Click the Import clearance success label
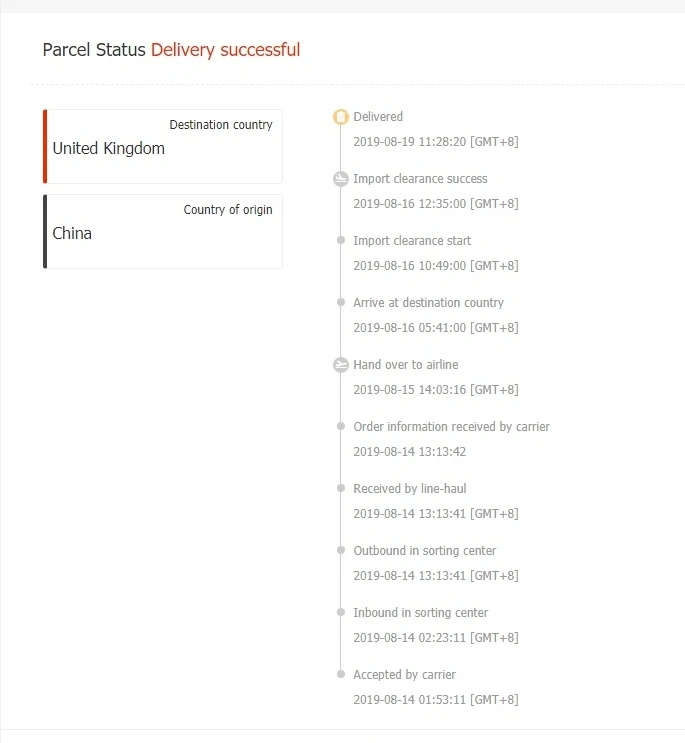The width and height of the screenshot is (685, 743). click(420, 179)
